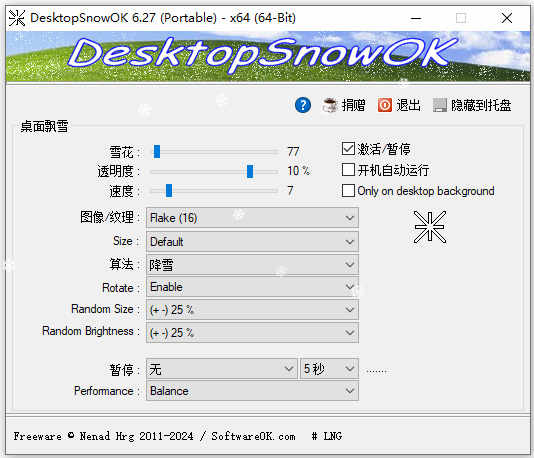Click the 透明度 value 10 %

click(x=298, y=171)
